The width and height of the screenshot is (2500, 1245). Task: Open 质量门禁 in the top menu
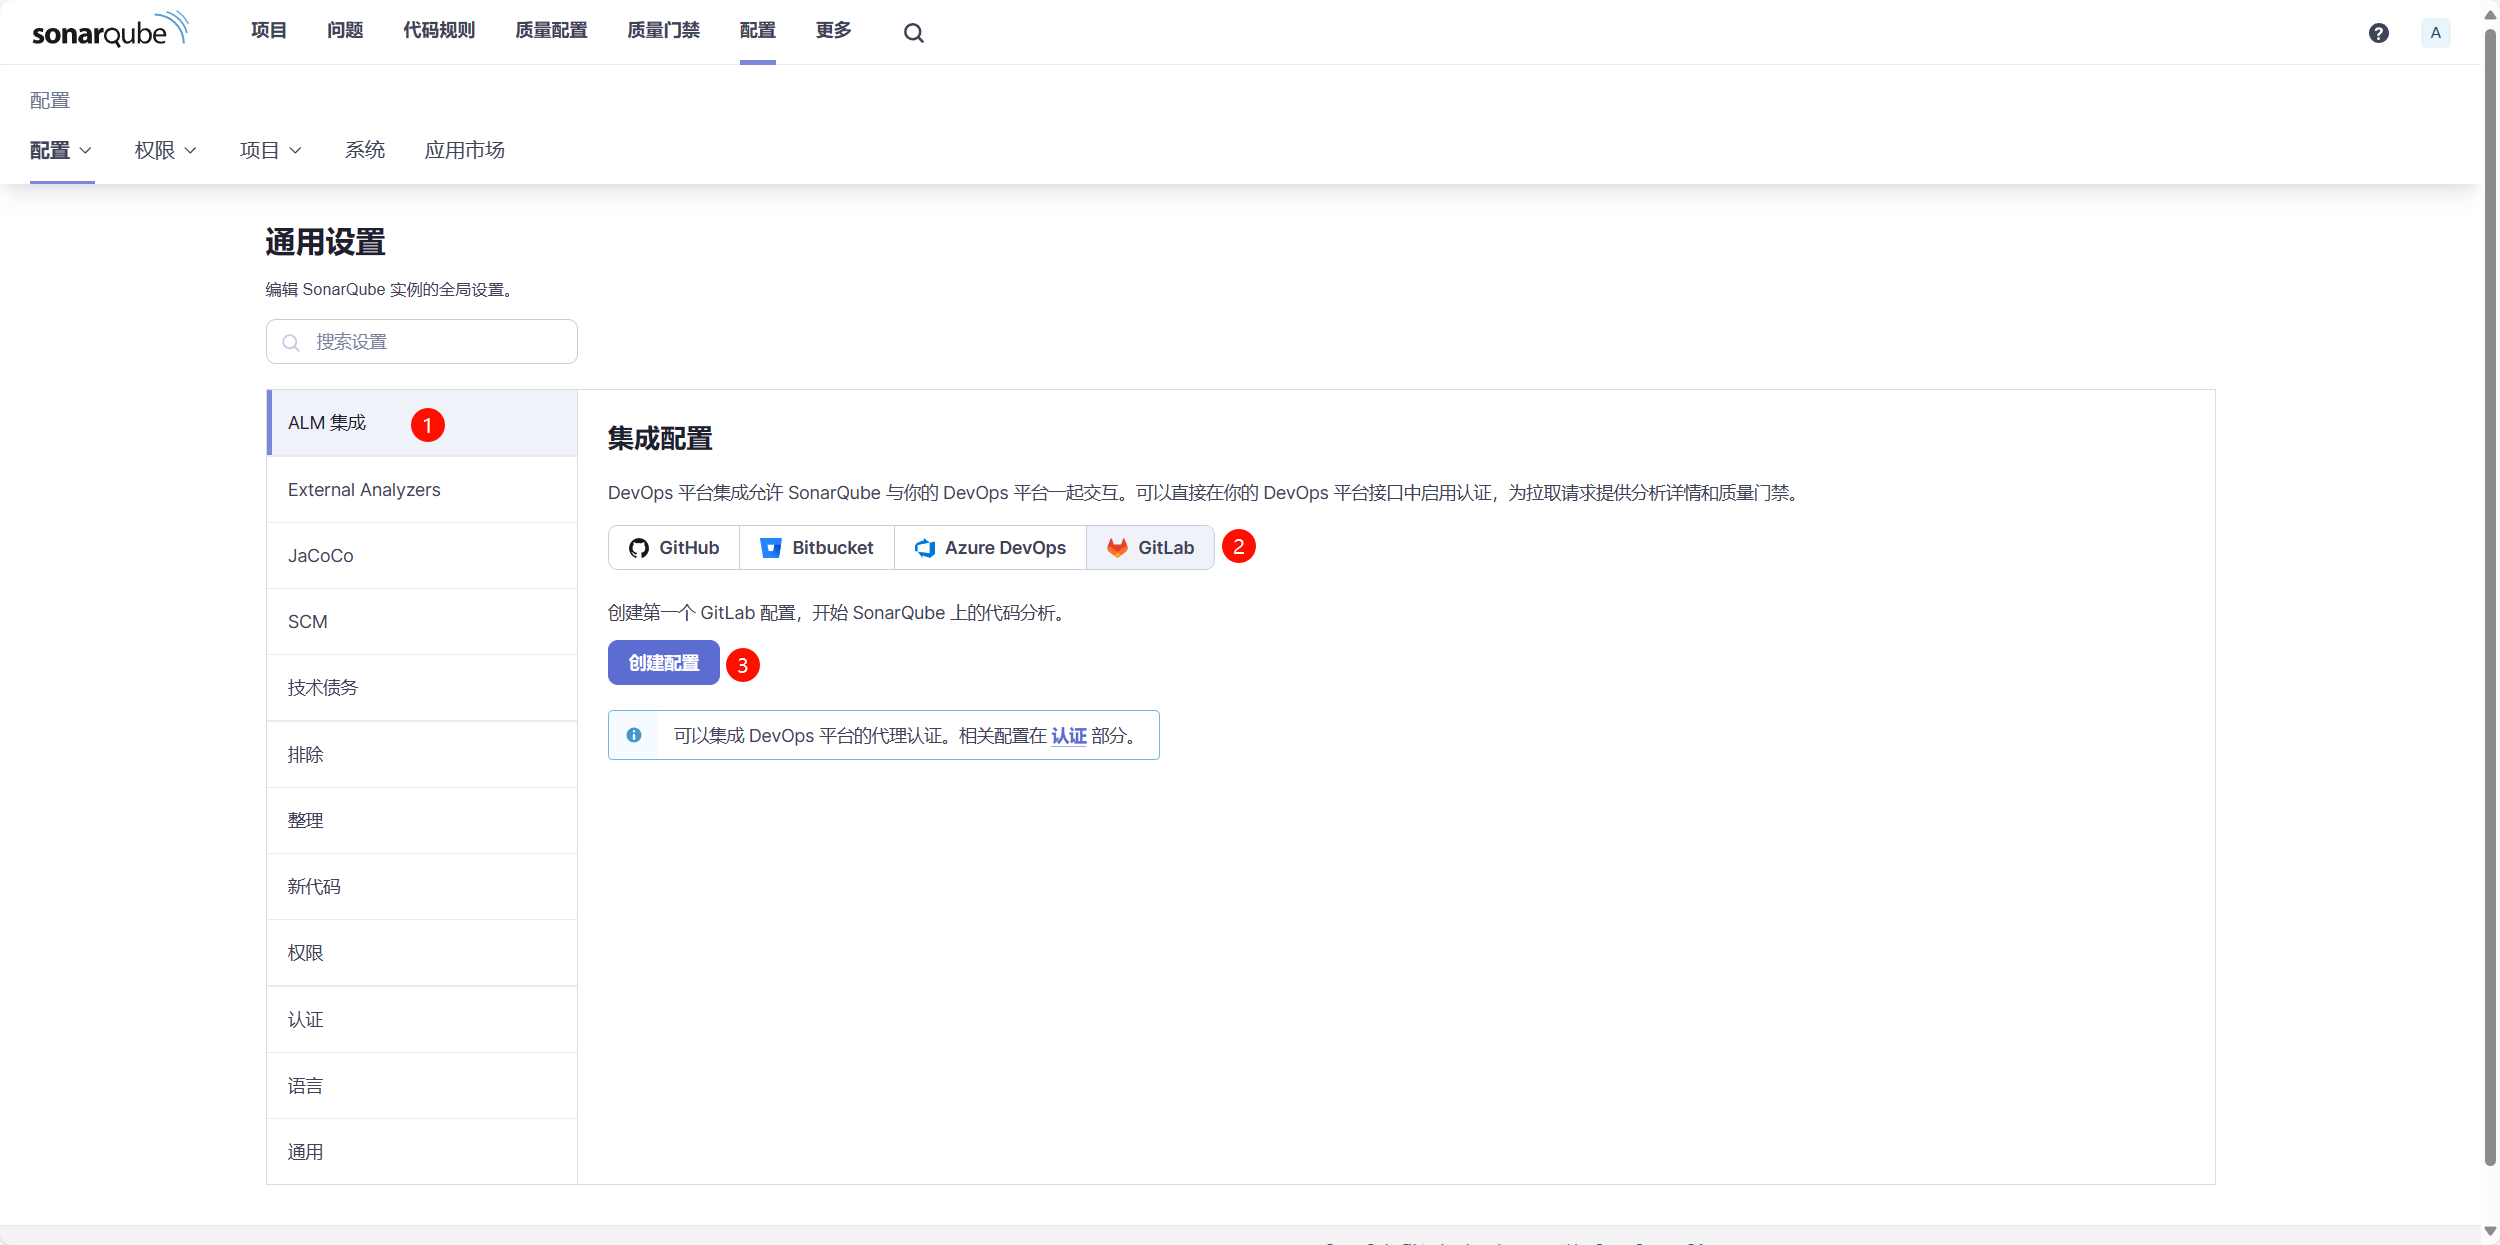pos(663,30)
